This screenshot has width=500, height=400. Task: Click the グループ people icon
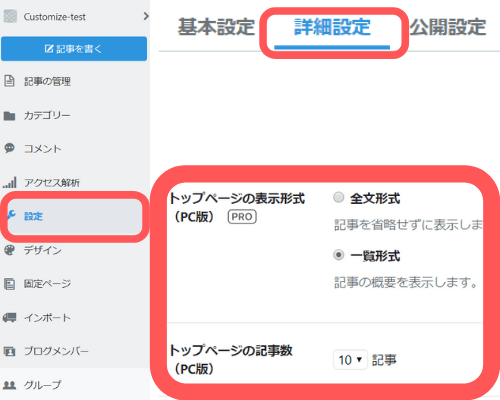(x=9, y=385)
